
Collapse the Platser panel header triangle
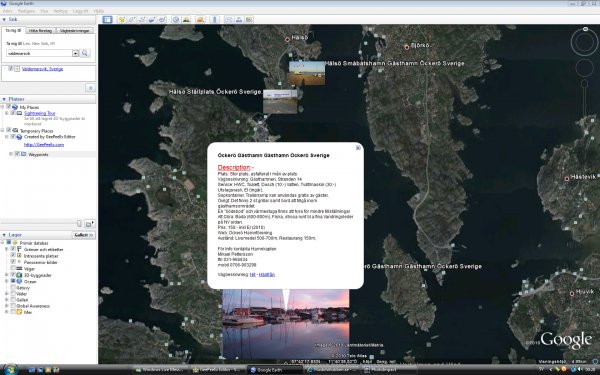4,99
